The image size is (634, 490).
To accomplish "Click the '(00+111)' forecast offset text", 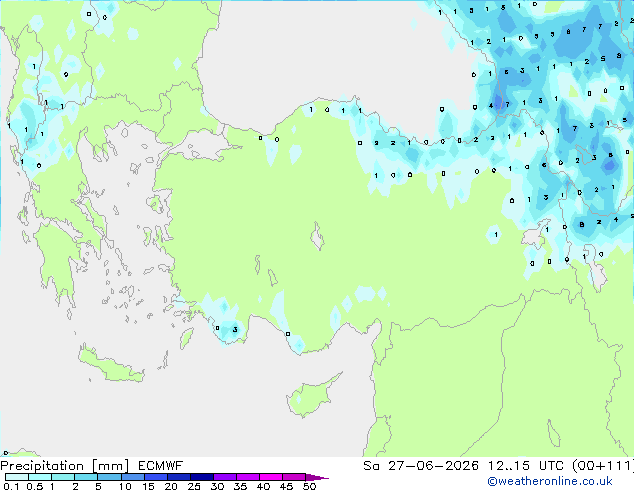I will [603, 466].
